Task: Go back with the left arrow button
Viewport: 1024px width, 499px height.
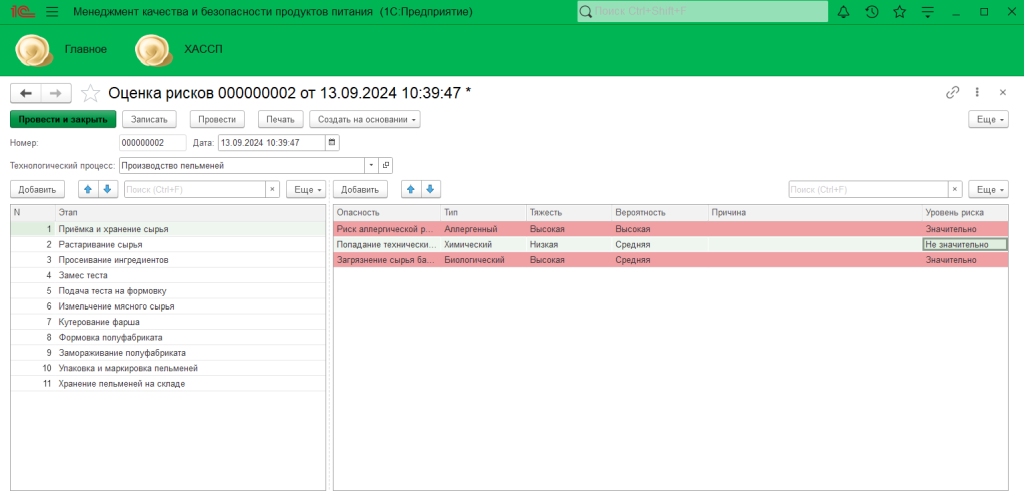Action: click(x=26, y=93)
